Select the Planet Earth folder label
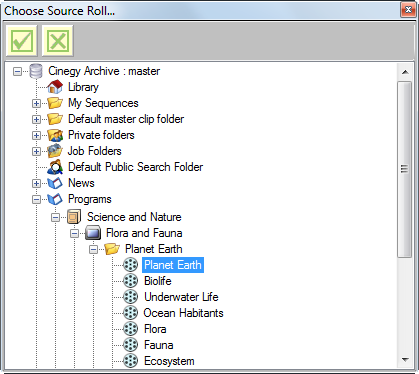Viewport: 419px width, 374px height. [154, 249]
